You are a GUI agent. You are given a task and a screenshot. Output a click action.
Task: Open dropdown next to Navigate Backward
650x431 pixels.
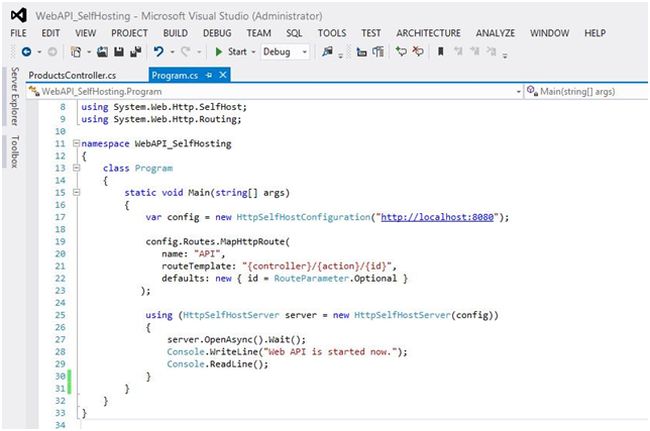pos(39,52)
